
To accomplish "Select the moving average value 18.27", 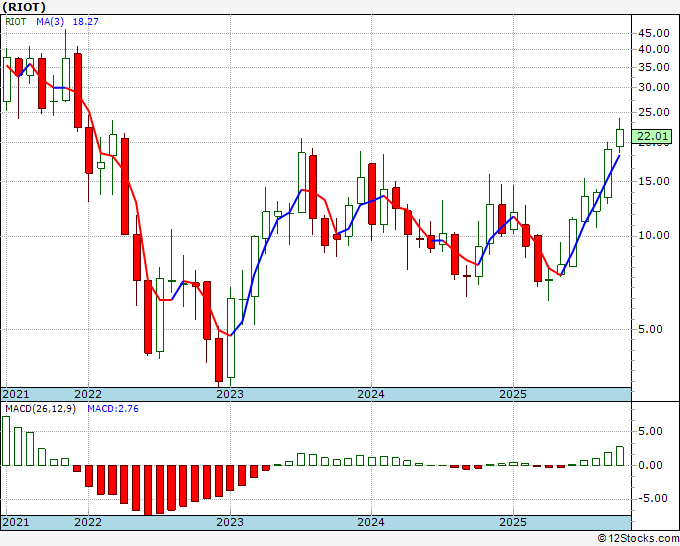I will (85, 22).
